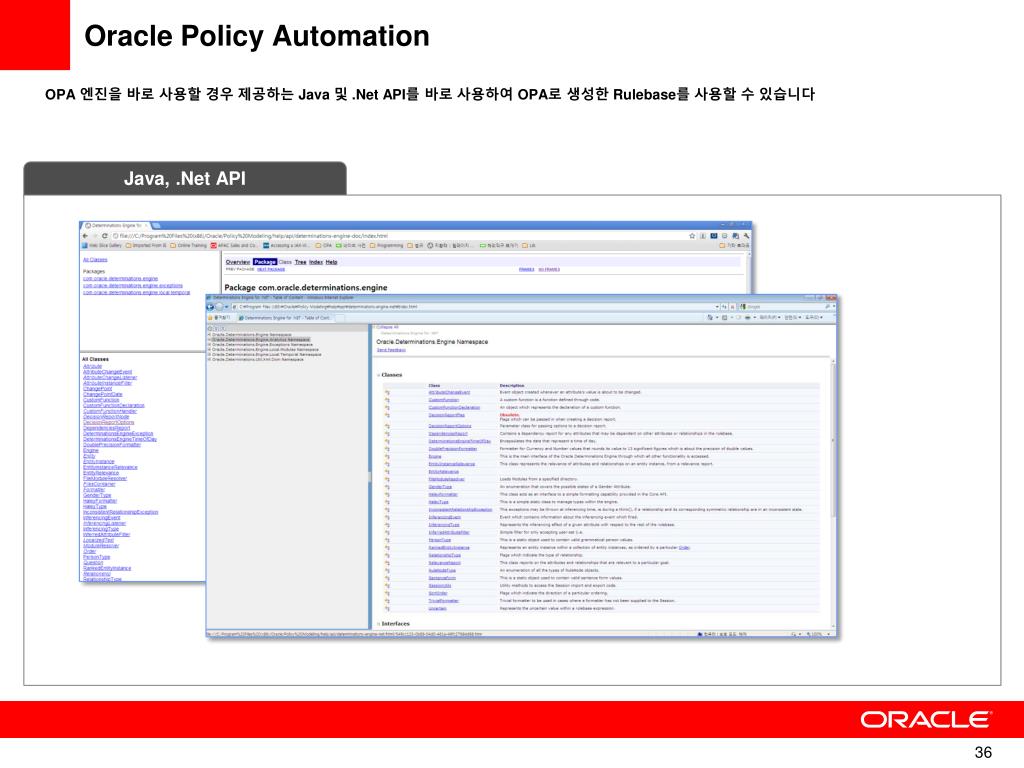
Task: Open AttributeChangeEvent in All Classes list
Action: [x=108, y=372]
